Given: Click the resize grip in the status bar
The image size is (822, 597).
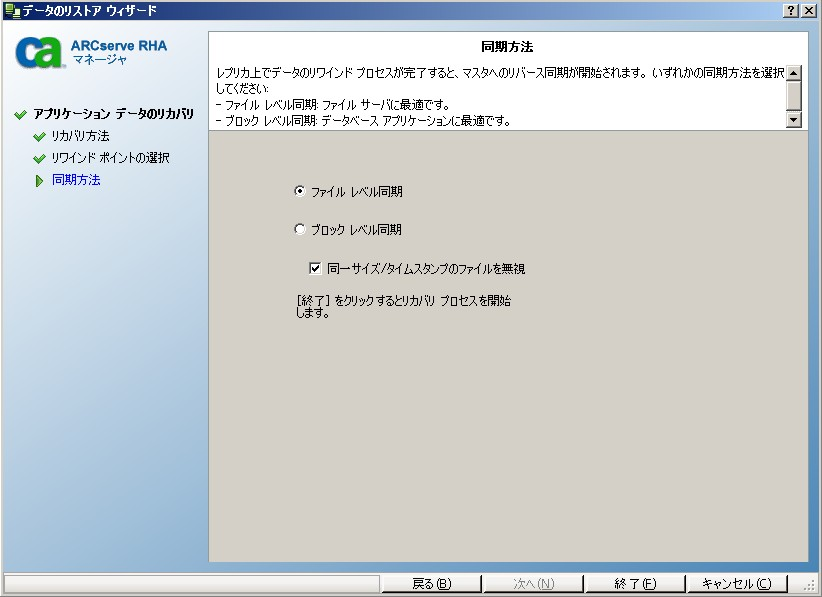Looking at the screenshot, I should (x=809, y=584).
